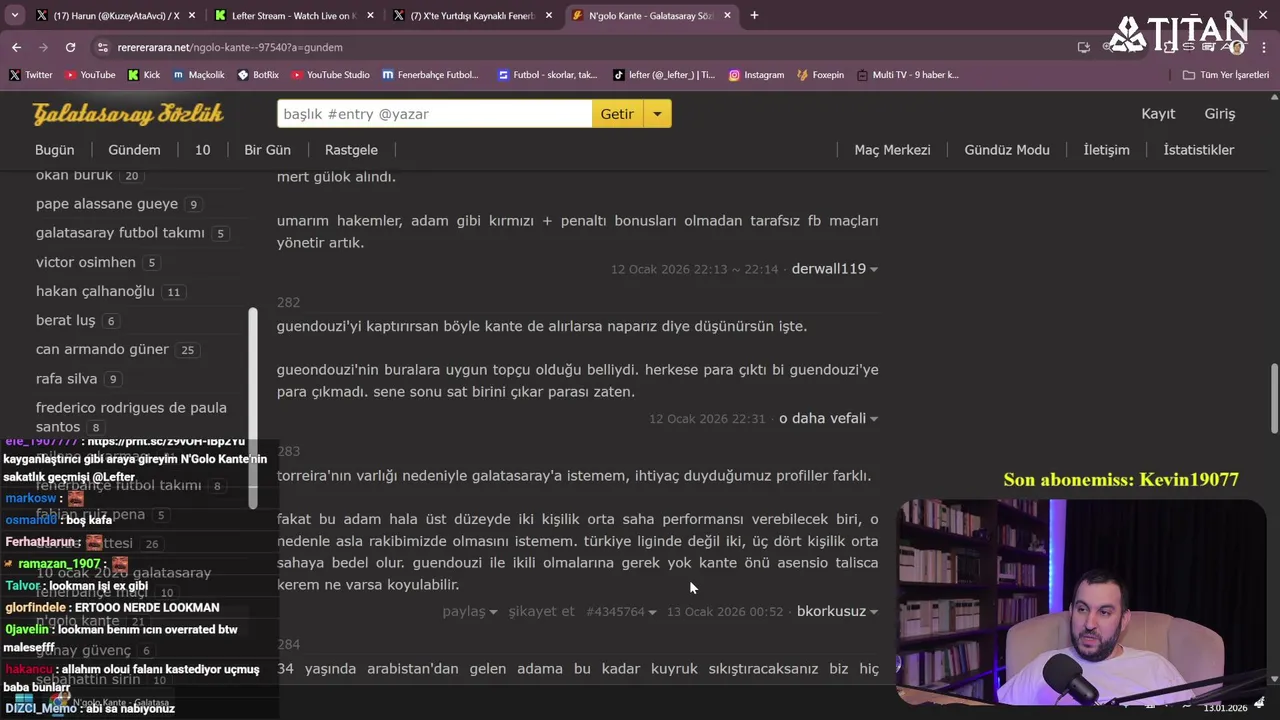This screenshot has height=720, width=1280.
Task: Open the Giriş link
Action: click(x=1219, y=114)
